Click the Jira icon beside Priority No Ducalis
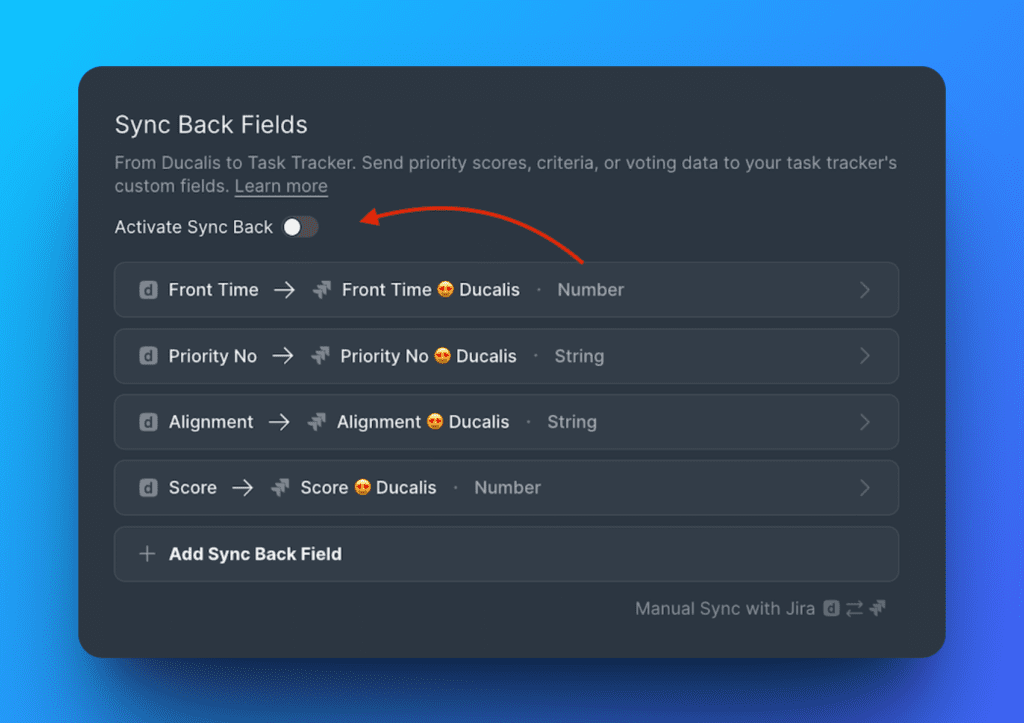Screen dimensions: 1024x723 pyautogui.click(x=320, y=356)
